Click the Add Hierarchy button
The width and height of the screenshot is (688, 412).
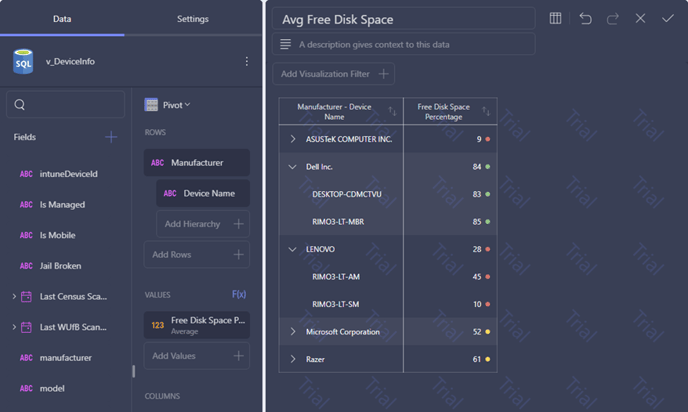[x=203, y=224]
